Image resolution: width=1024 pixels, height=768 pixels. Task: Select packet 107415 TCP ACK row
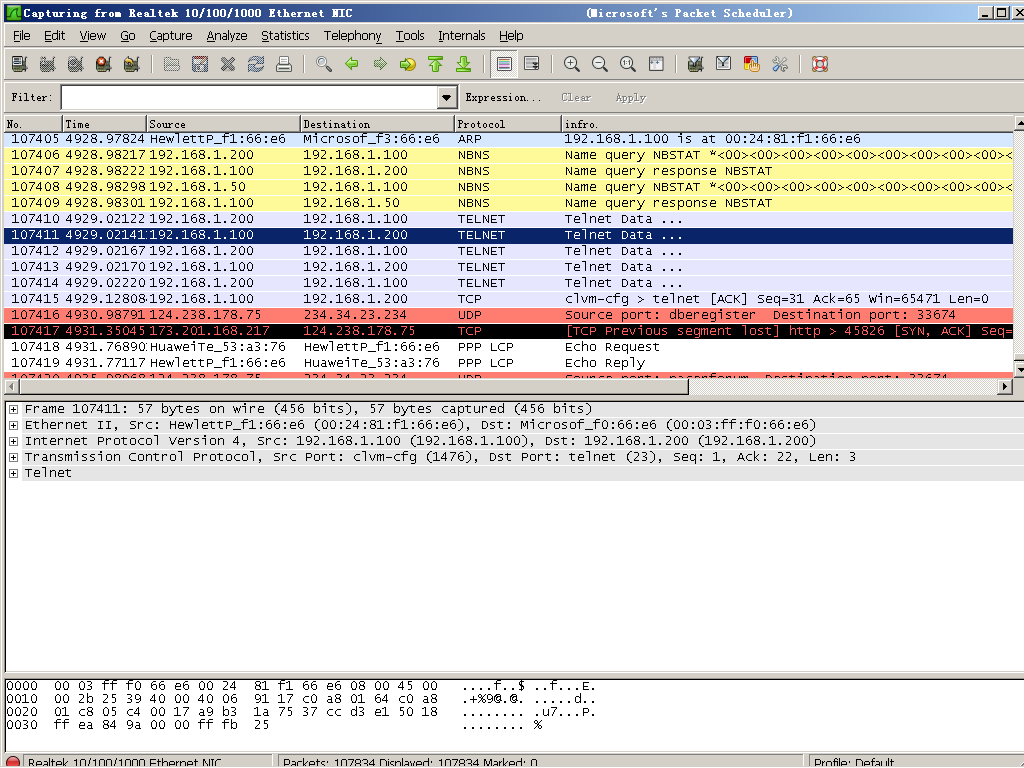tap(509, 299)
